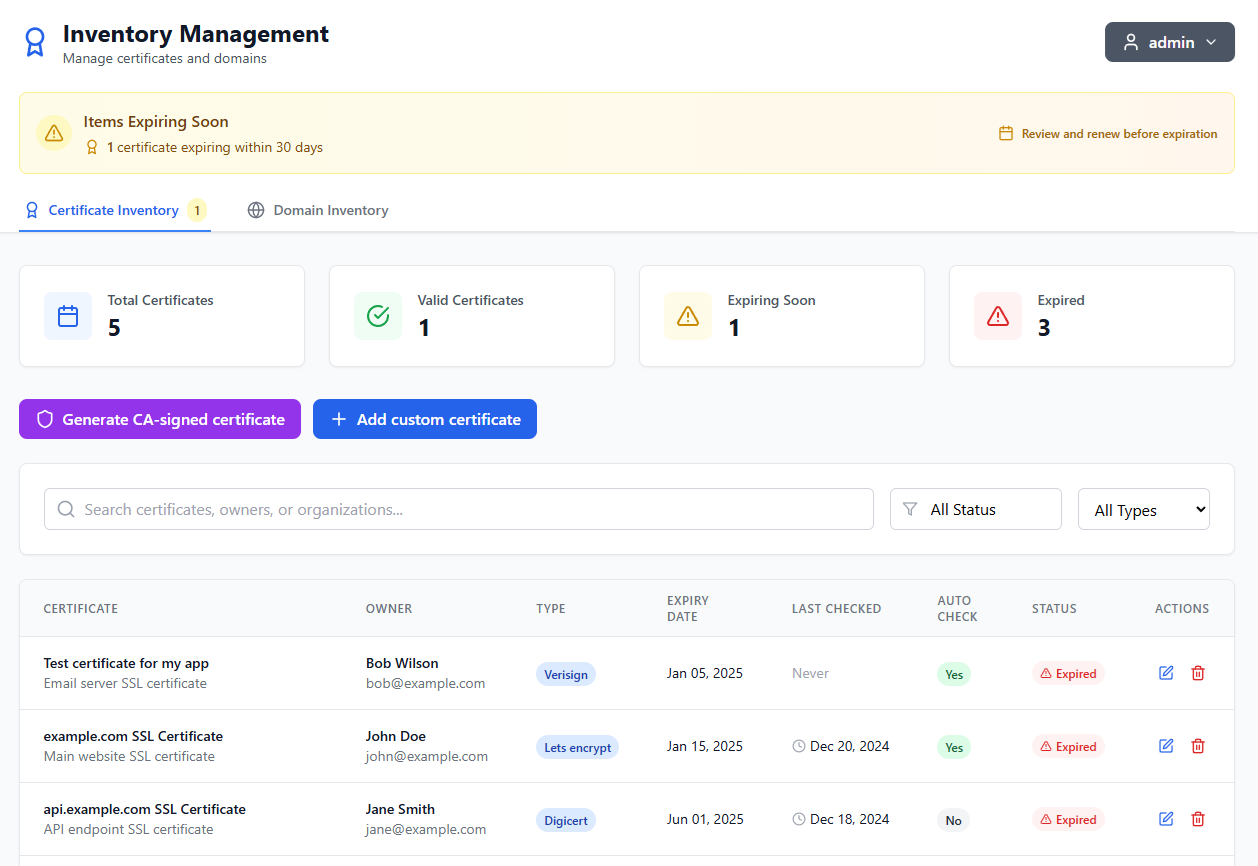1258x866 pixels.
Task: Toggle Auto Check for Bob Wilson's certificate
Action: click(953, 674)
